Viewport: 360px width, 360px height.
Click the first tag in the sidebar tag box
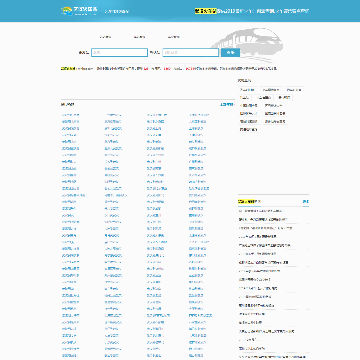point(247,90)
